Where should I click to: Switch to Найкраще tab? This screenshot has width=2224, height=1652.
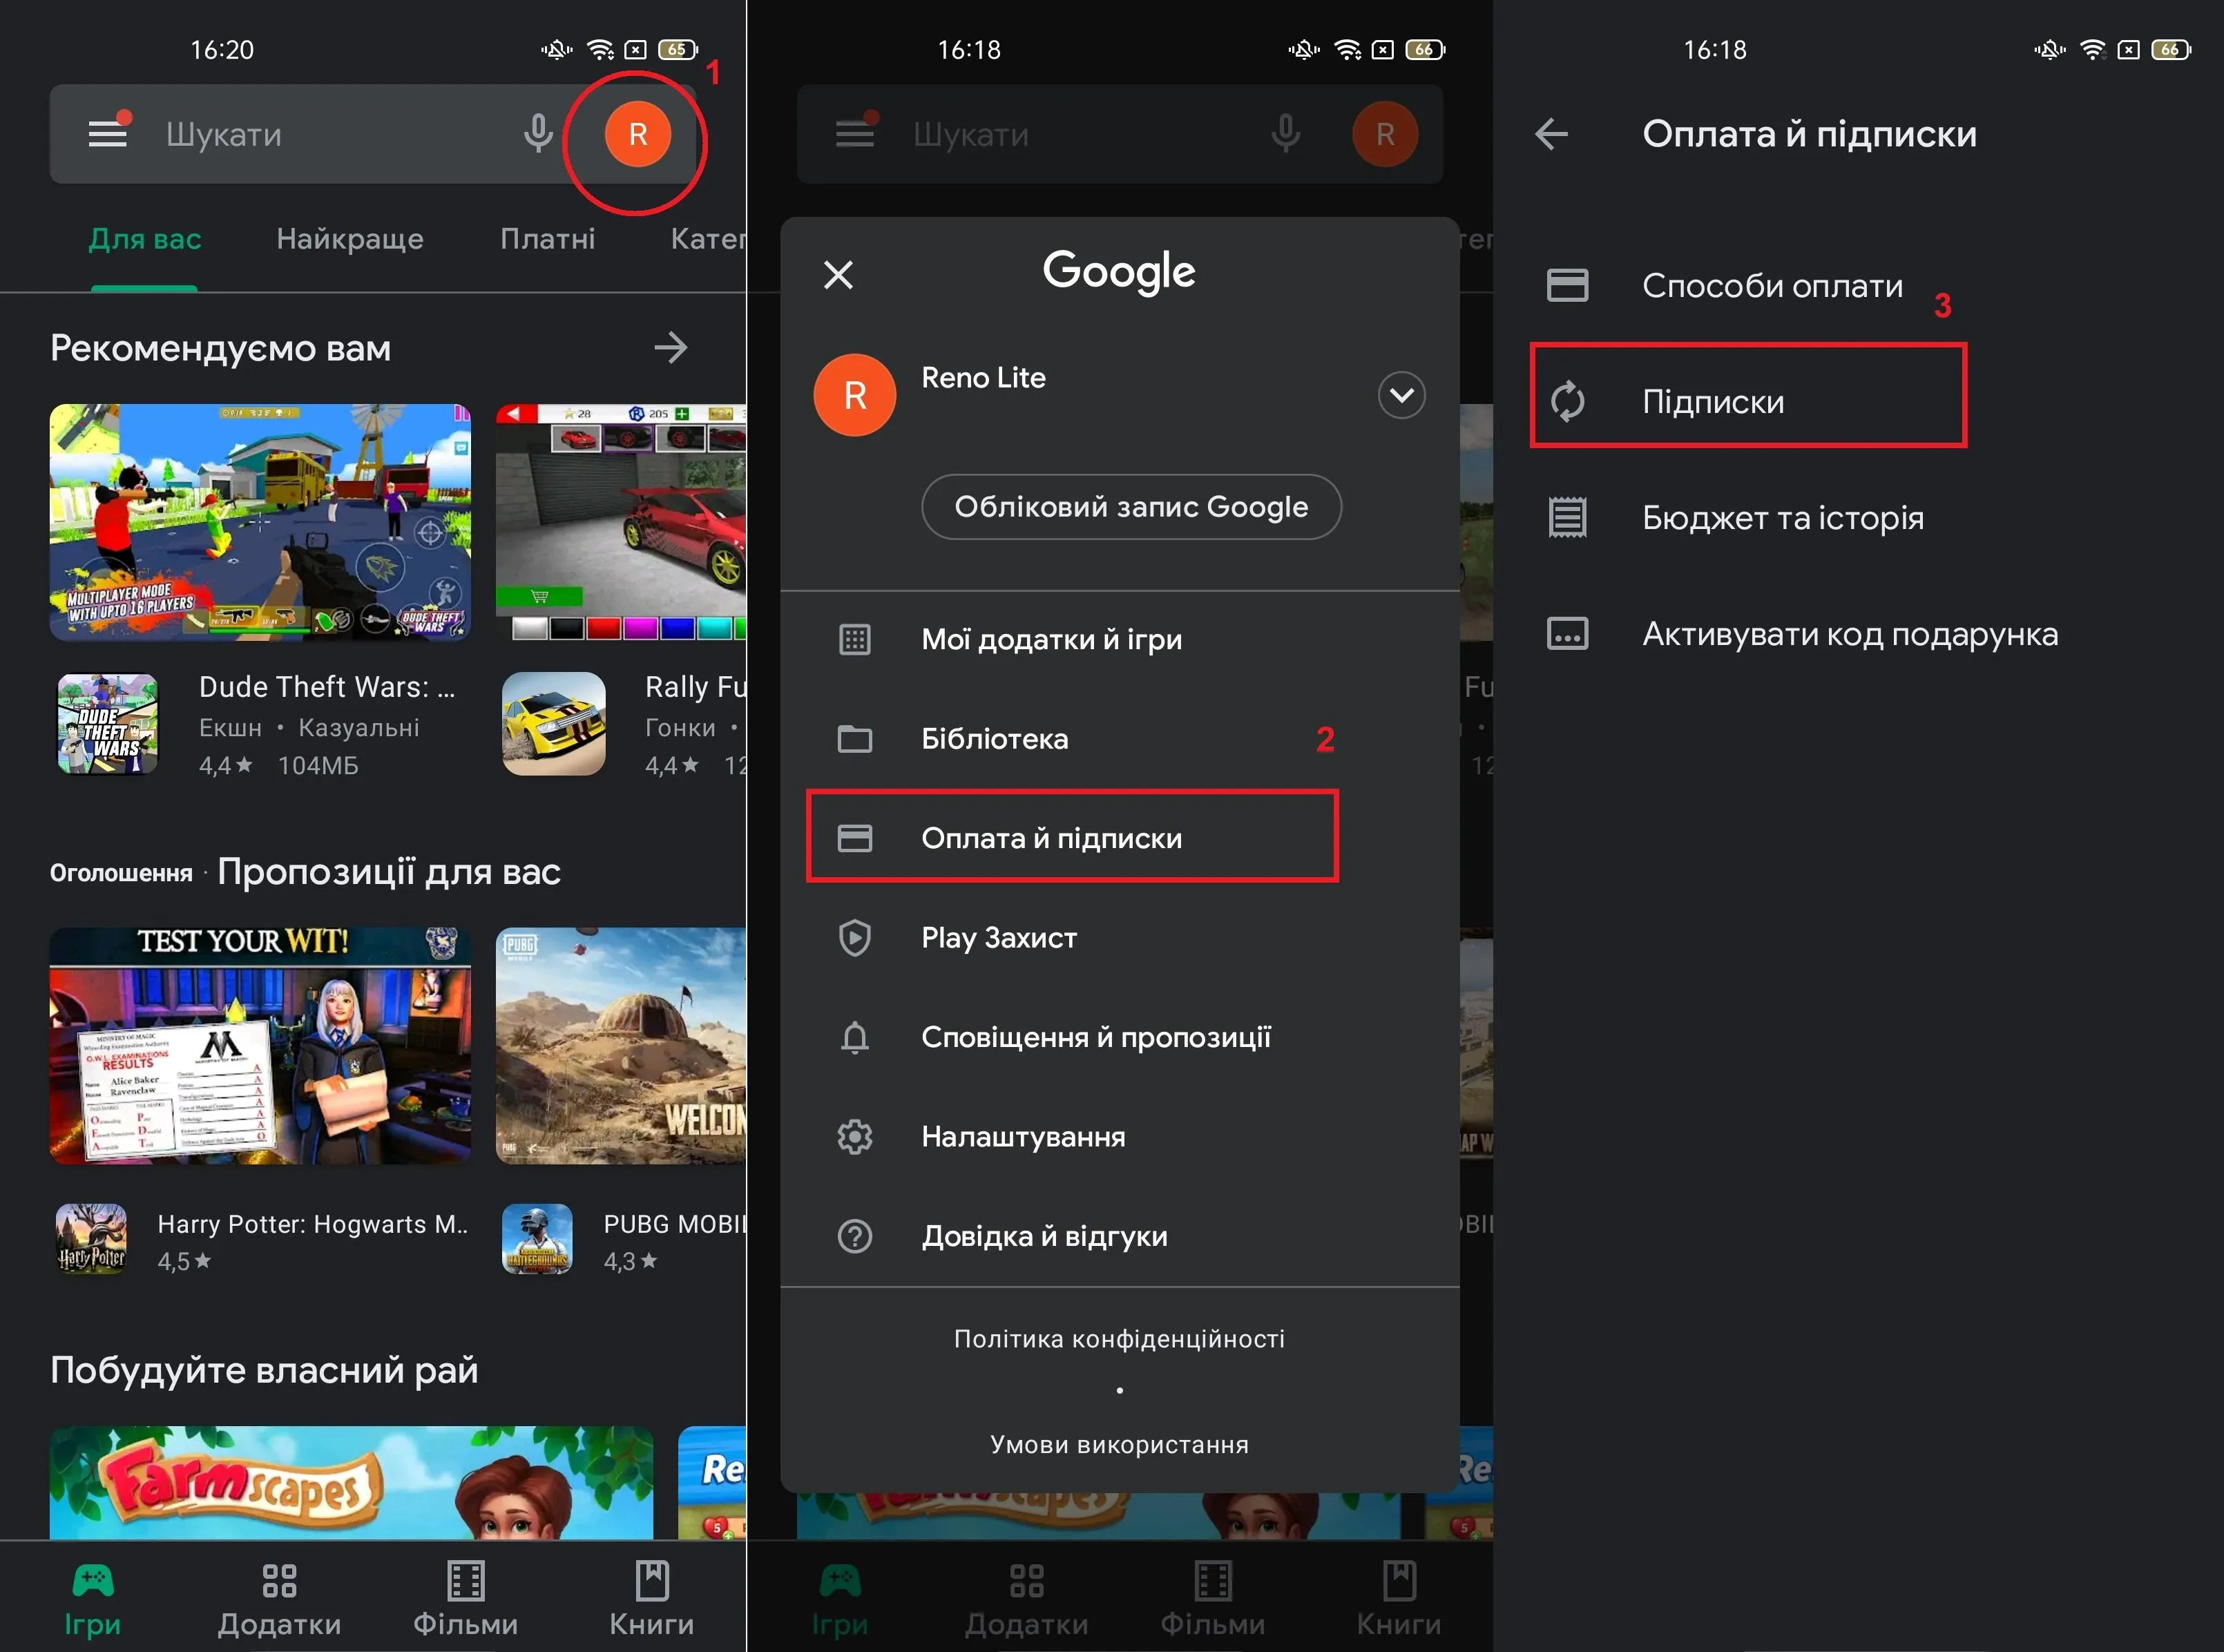[x=350, y=239]
